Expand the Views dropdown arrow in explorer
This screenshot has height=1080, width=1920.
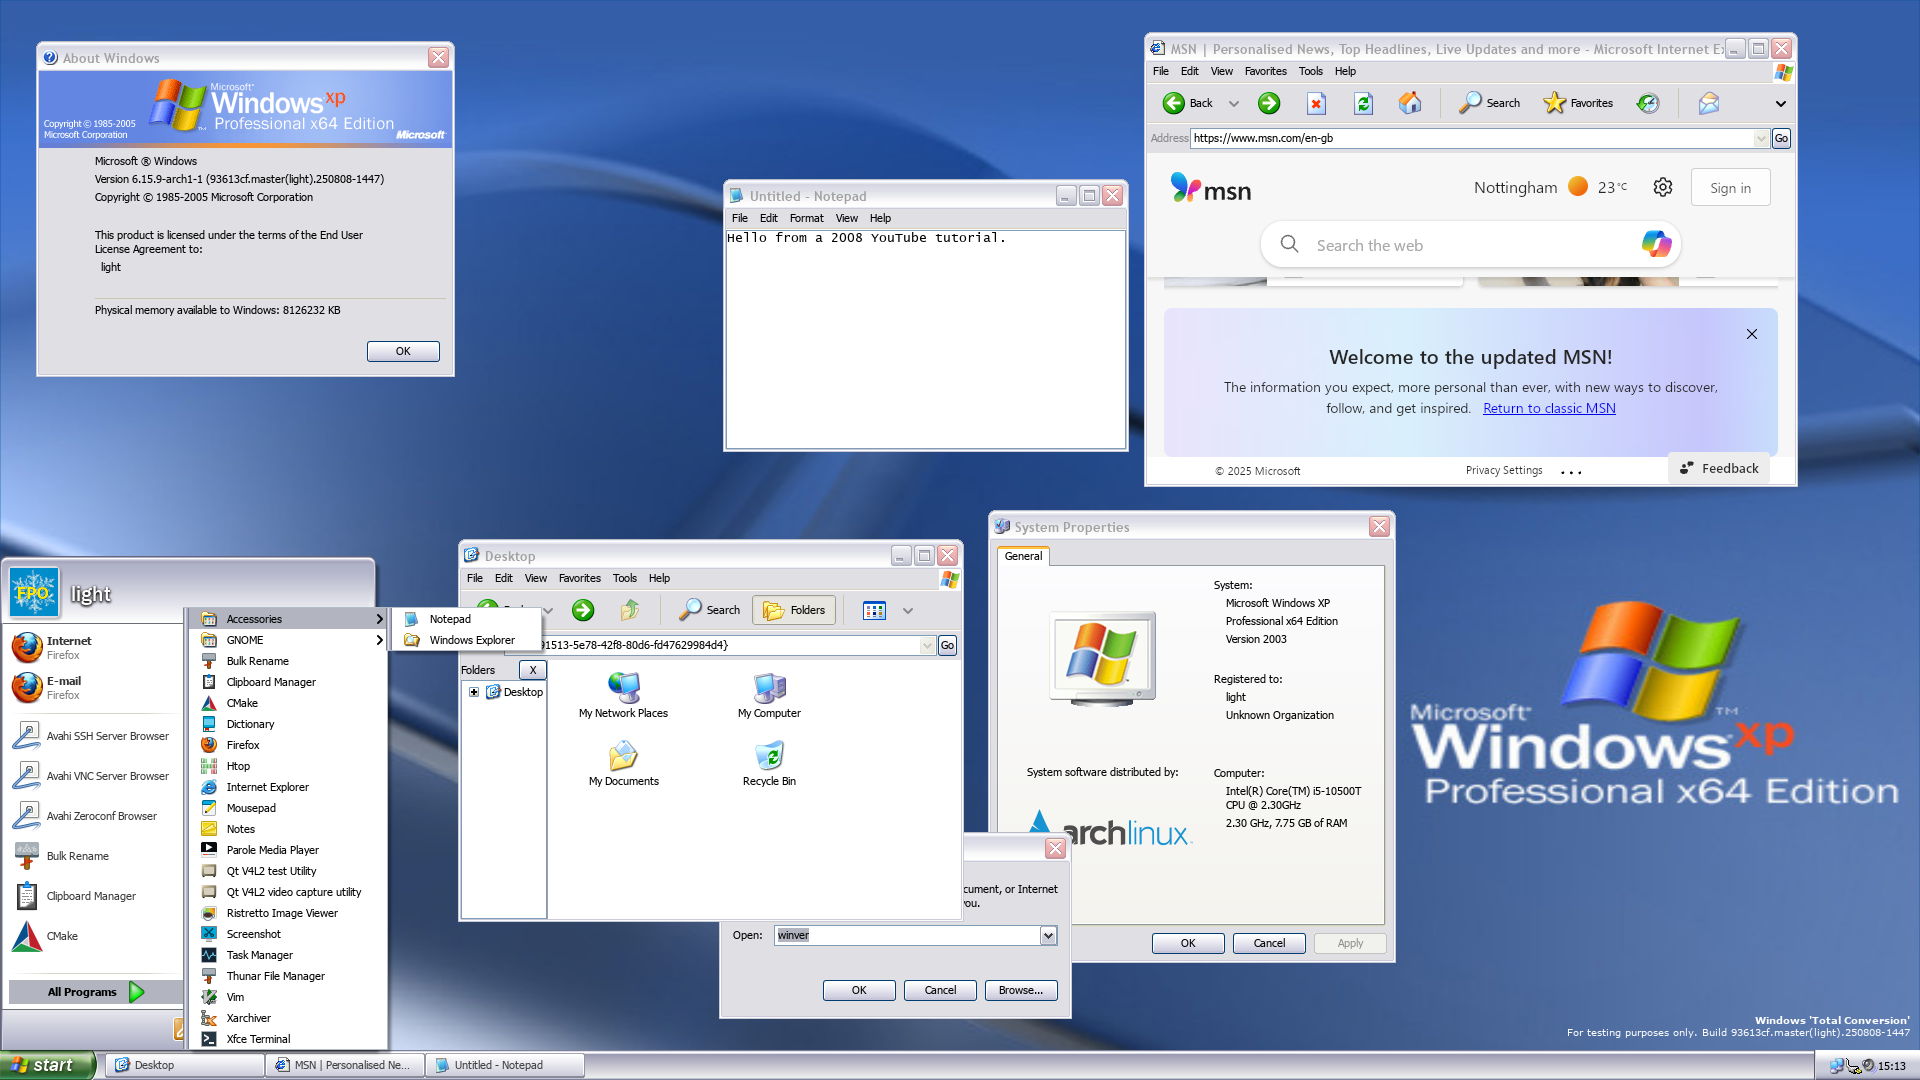tap(908, 610)
